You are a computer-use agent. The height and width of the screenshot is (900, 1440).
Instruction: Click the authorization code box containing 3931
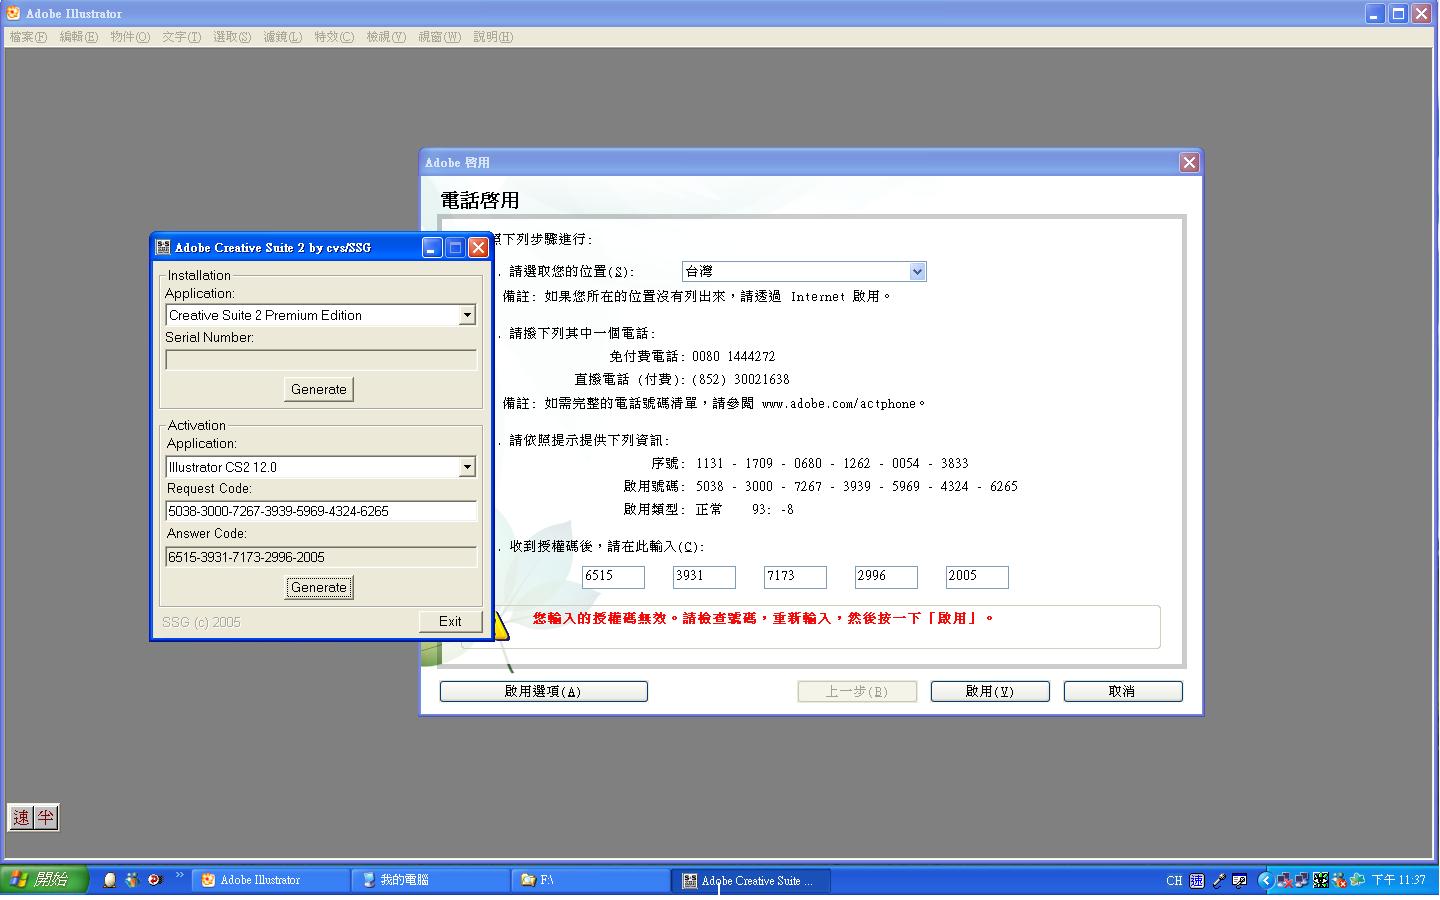click(x=704, y=577)
